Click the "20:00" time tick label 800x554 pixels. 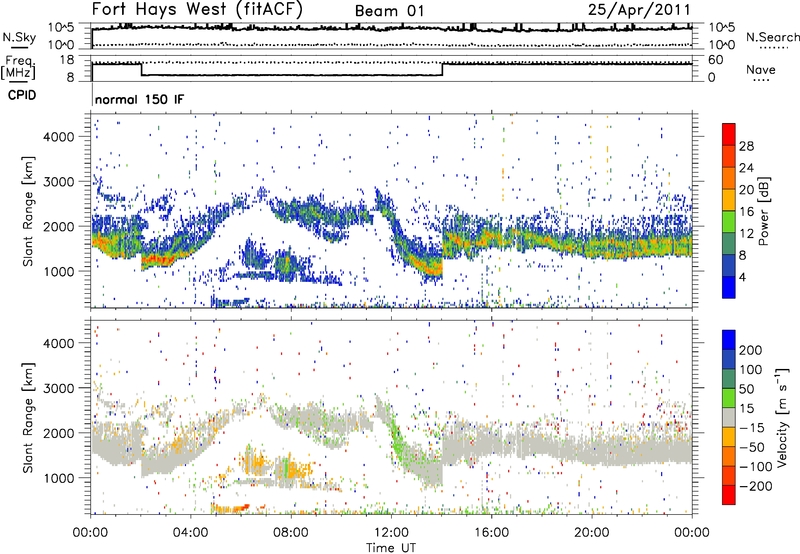591,533
